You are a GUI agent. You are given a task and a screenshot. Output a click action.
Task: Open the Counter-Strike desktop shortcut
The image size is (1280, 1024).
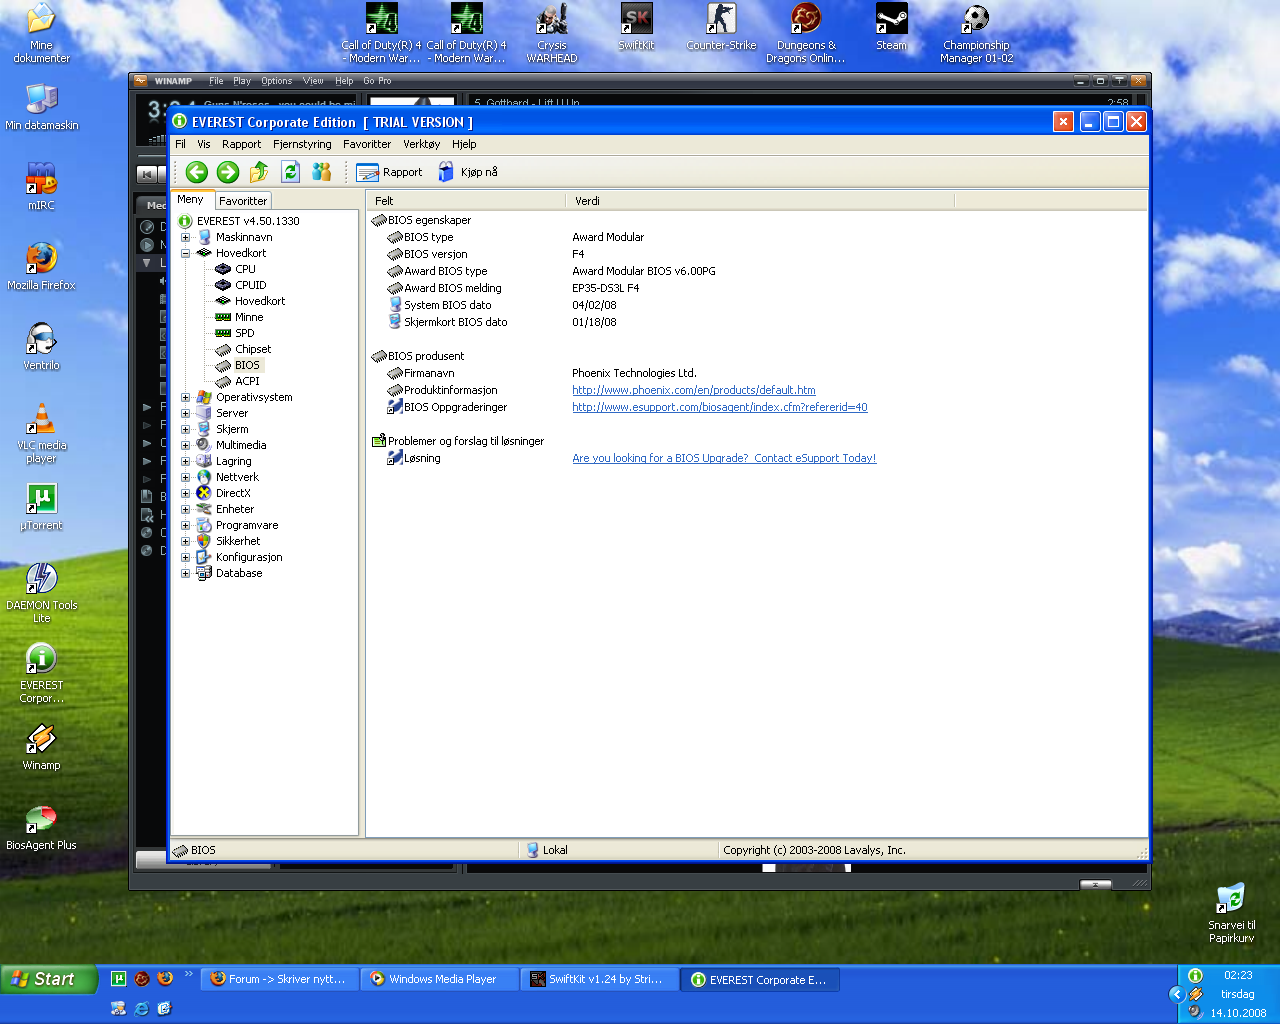tap(721, 26)
